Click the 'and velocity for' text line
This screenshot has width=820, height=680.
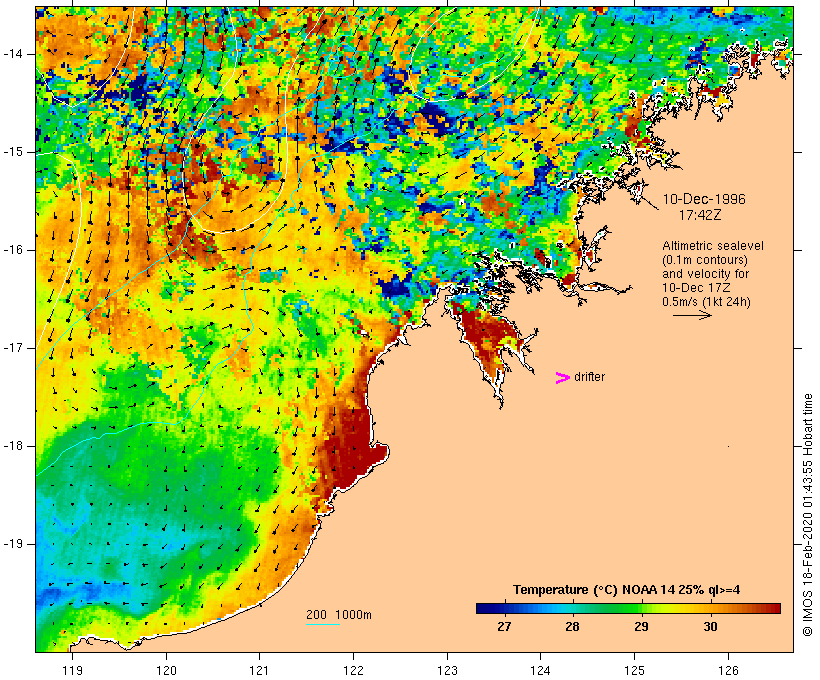pyautogui.click(x=705, y=274)
